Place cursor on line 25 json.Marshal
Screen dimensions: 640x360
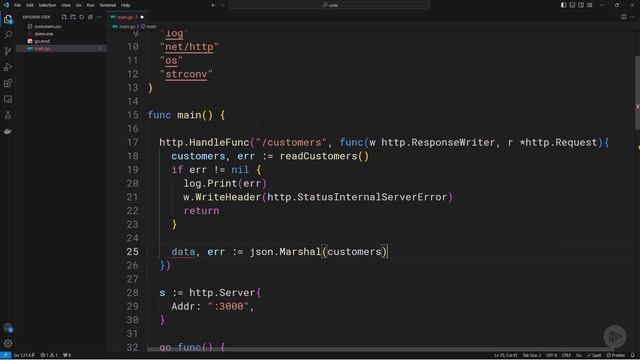tap(285, 252)
